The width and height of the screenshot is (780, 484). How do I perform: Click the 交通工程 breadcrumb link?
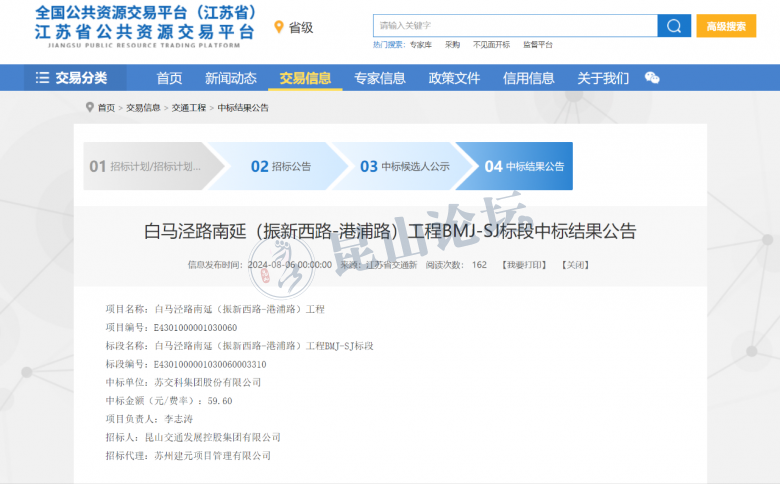pos(188,108)
